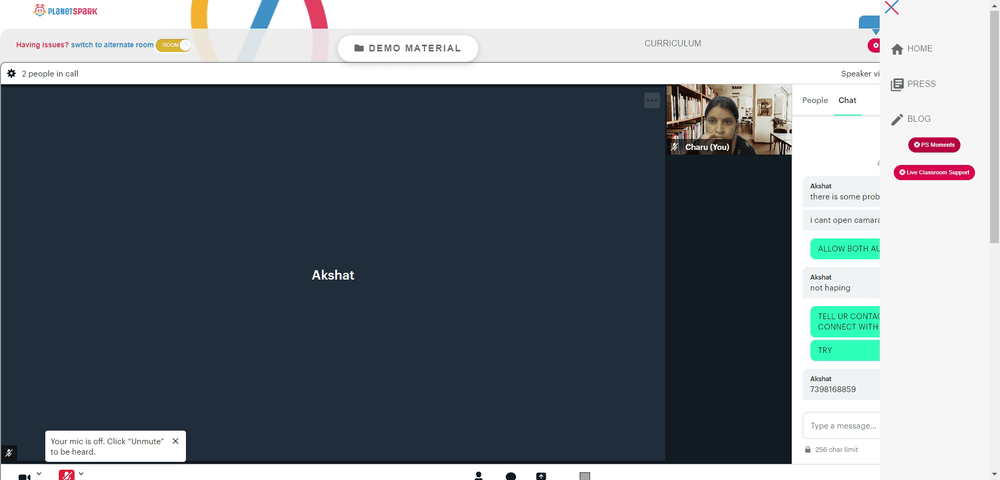
Task: Select PRESS in the side menu
Action: [x=922, y=84]
